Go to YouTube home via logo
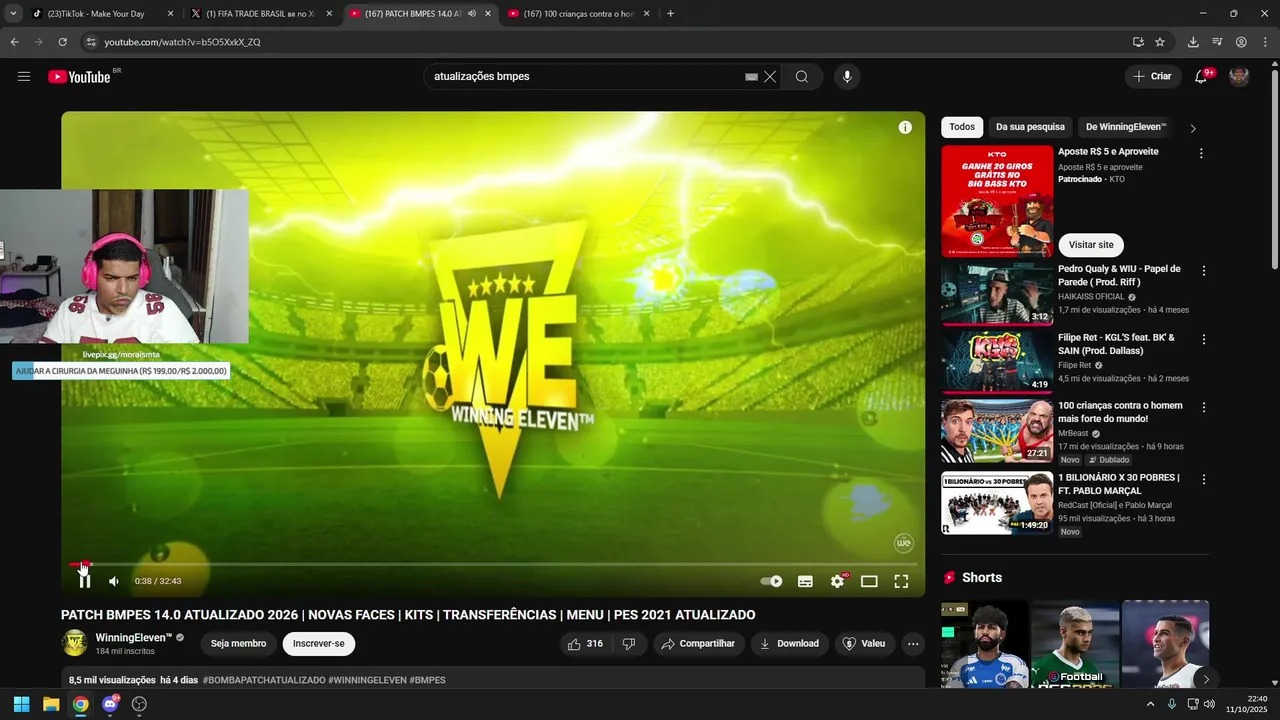This screenshot has width=1280, height=720. click(79, 76)
